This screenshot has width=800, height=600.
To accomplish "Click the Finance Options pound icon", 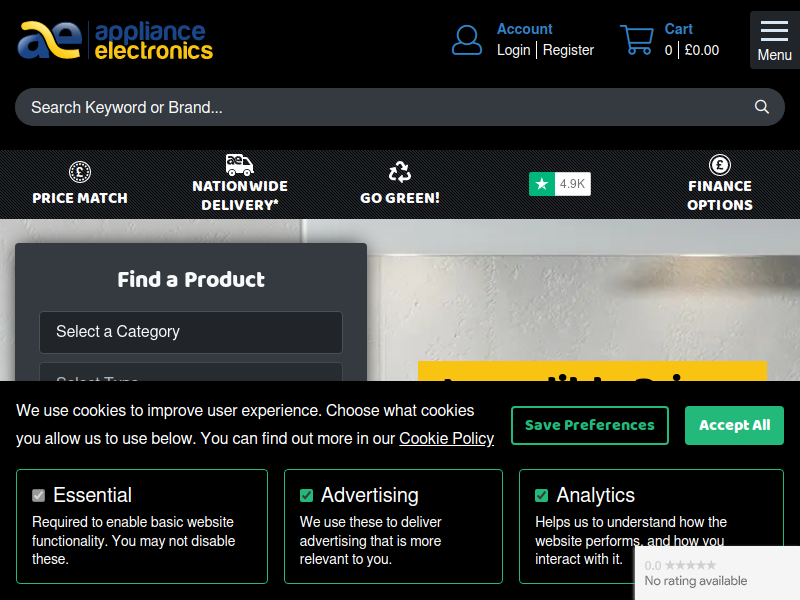I will point(719,165).
